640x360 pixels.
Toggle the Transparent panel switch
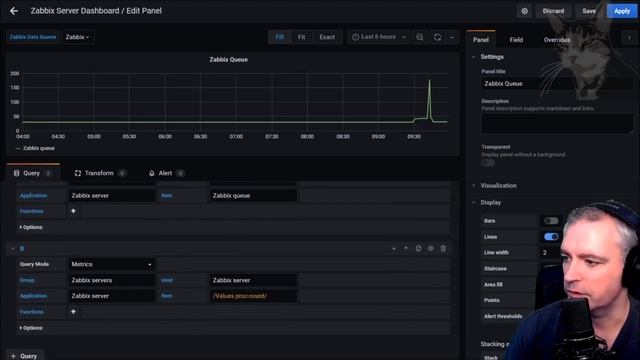(x=488, y=162)
